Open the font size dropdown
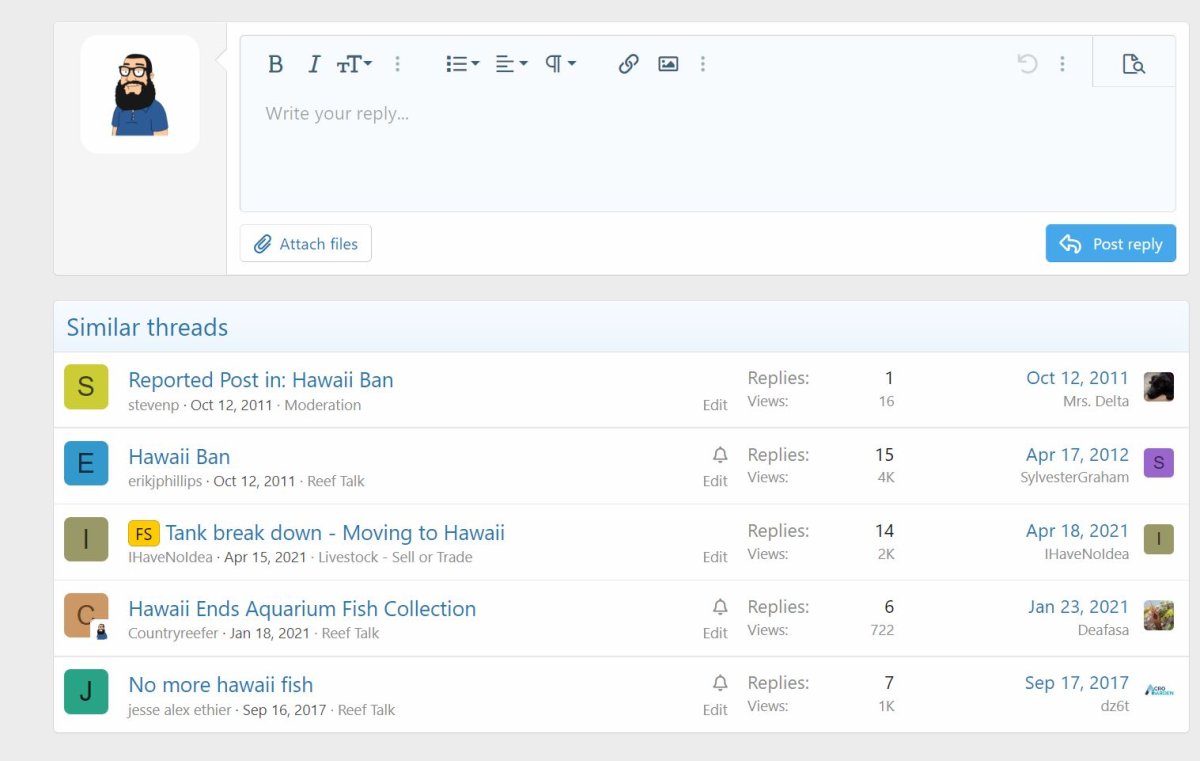Viewport: 1200px width, 761px height. (354, 64)
